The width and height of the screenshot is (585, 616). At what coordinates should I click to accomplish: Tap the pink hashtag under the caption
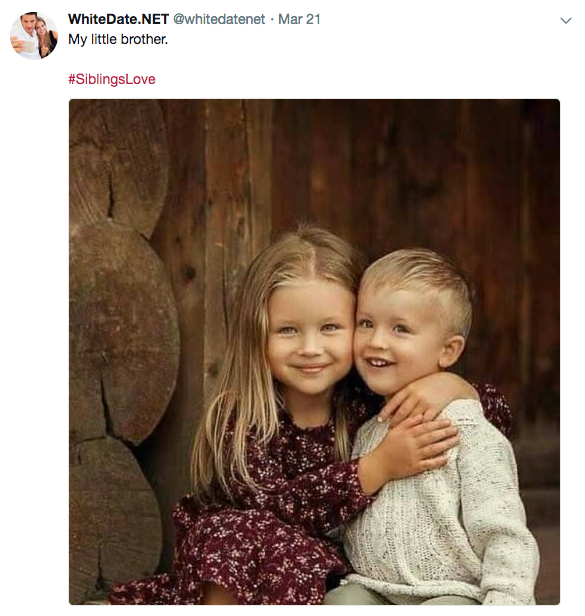click(x=112, y=79)
